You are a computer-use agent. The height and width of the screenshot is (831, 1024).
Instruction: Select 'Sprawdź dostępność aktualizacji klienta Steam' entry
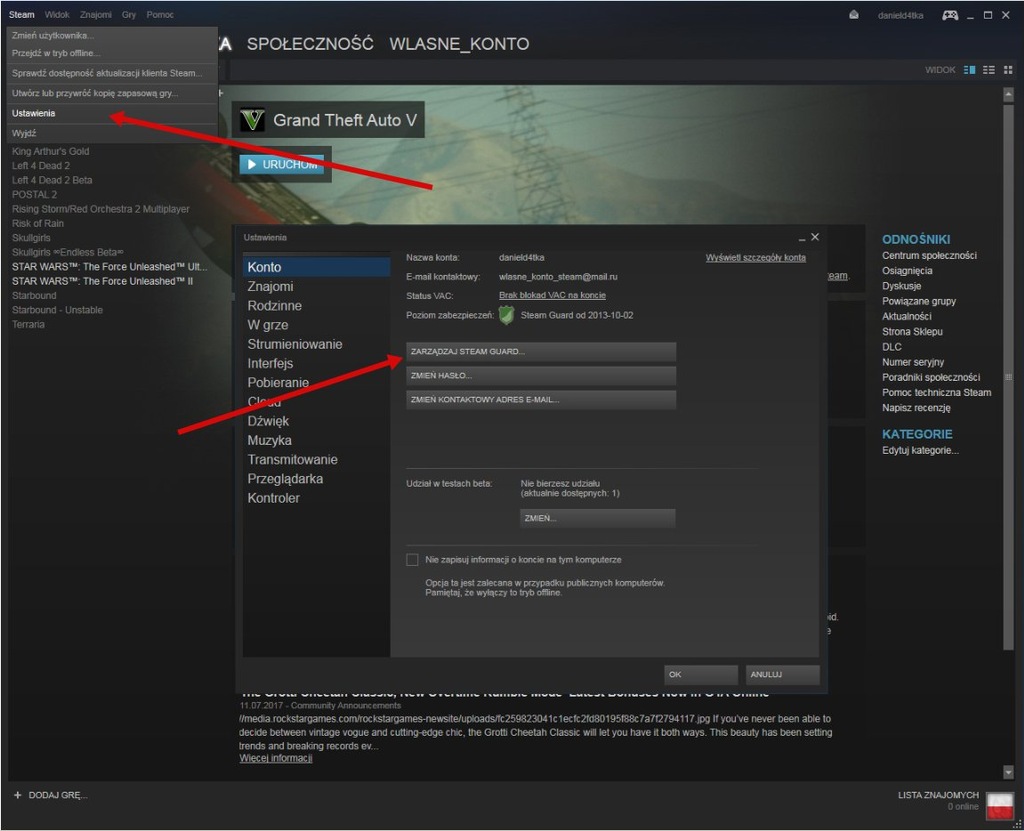[x=112, y=73]
